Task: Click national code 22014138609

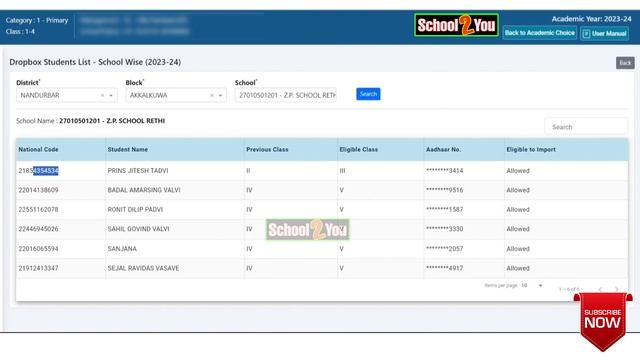Action: pyautogui.click(x=38, y=190)
